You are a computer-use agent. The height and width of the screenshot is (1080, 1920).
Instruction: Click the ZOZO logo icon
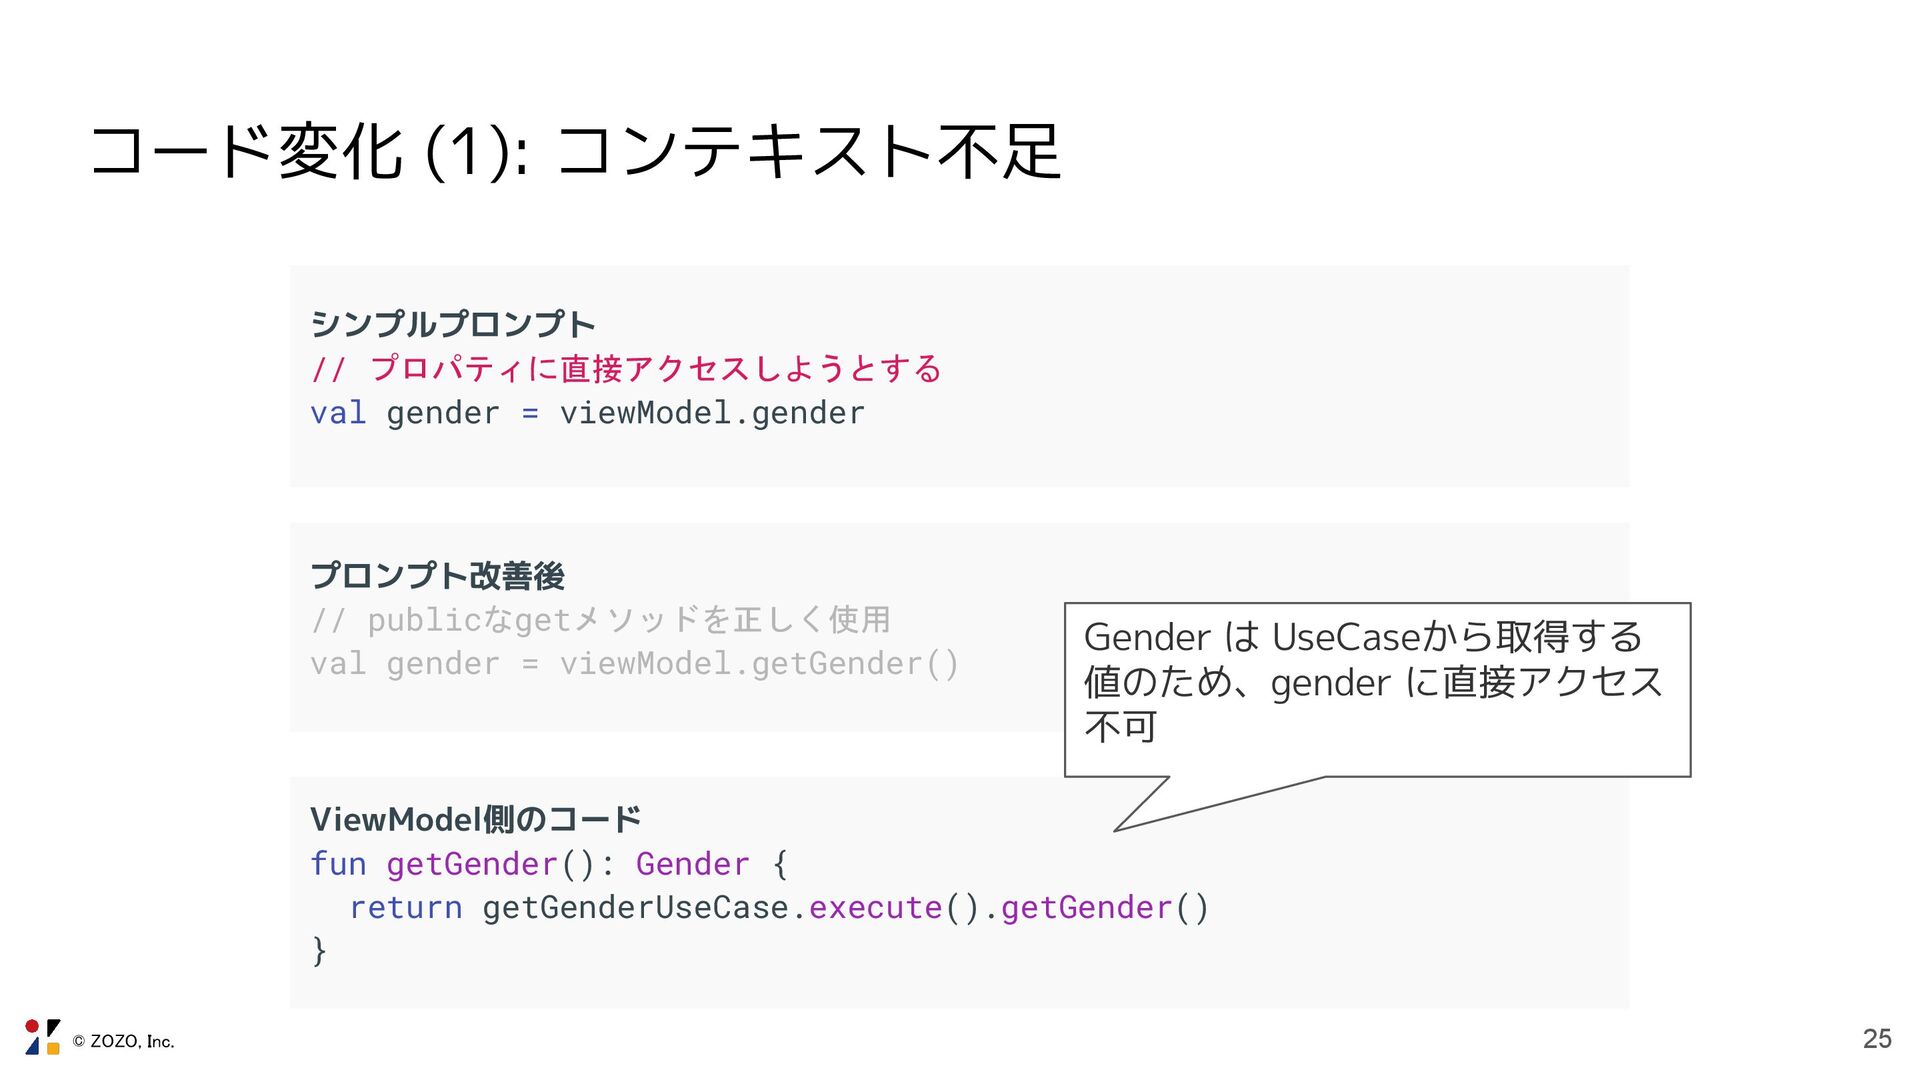42,1038
